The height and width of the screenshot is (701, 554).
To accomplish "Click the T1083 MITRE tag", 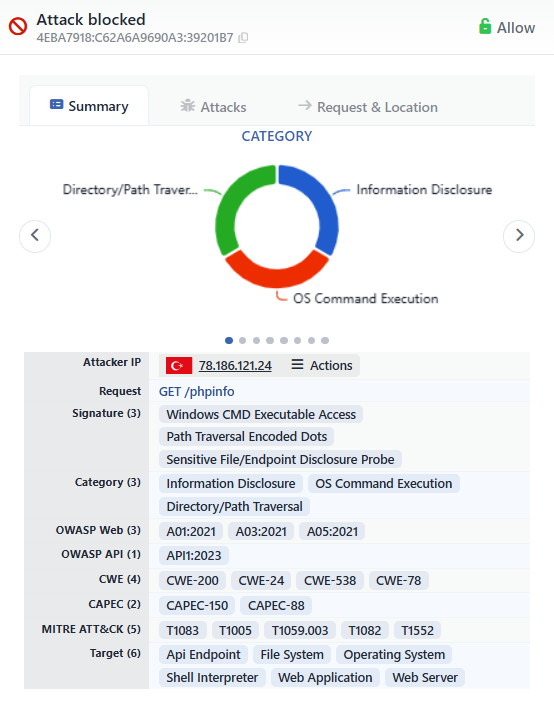I will click(182, 631).
